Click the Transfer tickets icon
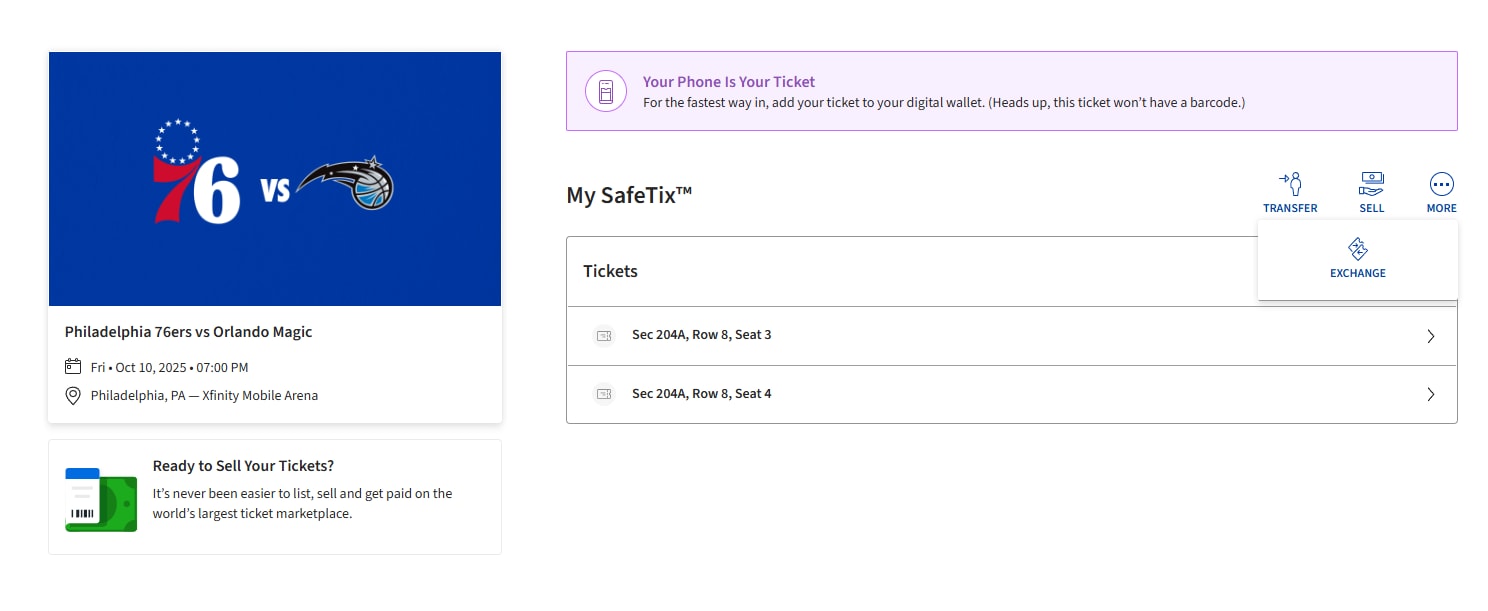 coord(1290,182)
